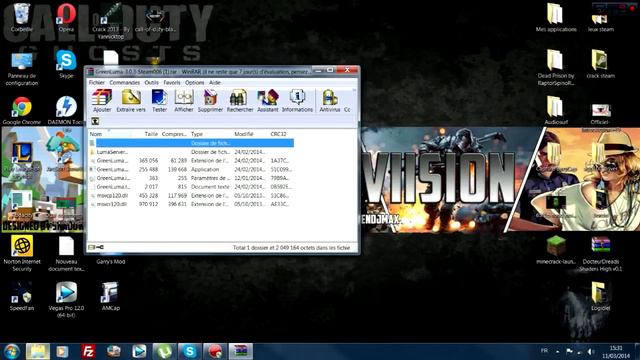The height and width of the screenshot is (360, 640).
Task: Select the GreenLuma file sized 365 056
Action: coord(191,160)
